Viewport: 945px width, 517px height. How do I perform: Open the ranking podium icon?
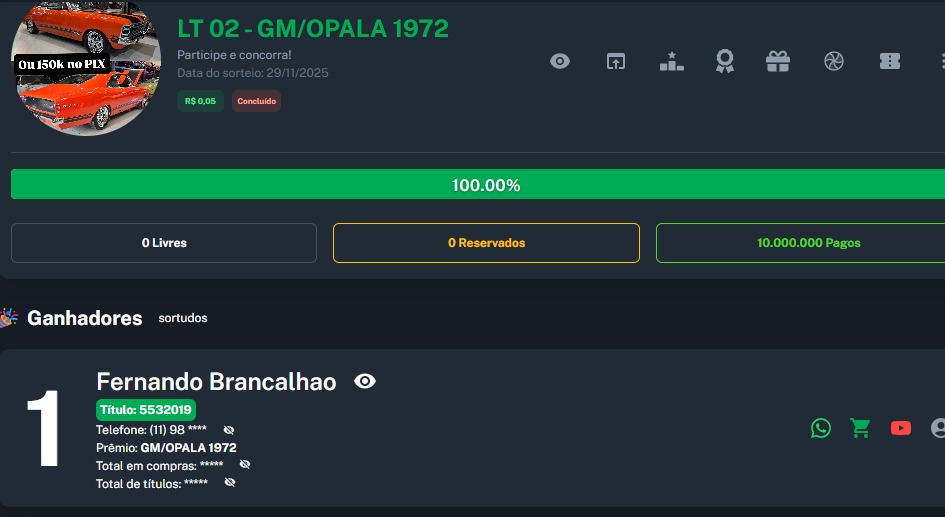click(671, 61)
